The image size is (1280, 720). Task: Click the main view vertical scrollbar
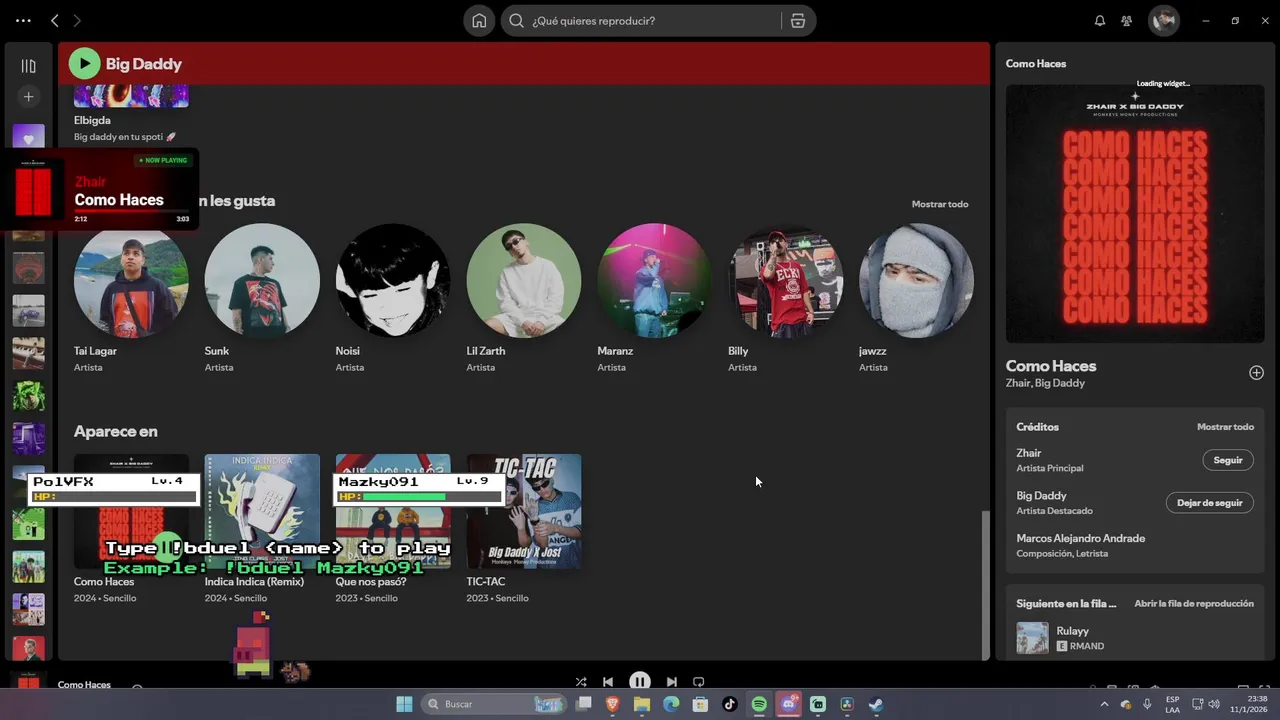click(x=986, y=585)
